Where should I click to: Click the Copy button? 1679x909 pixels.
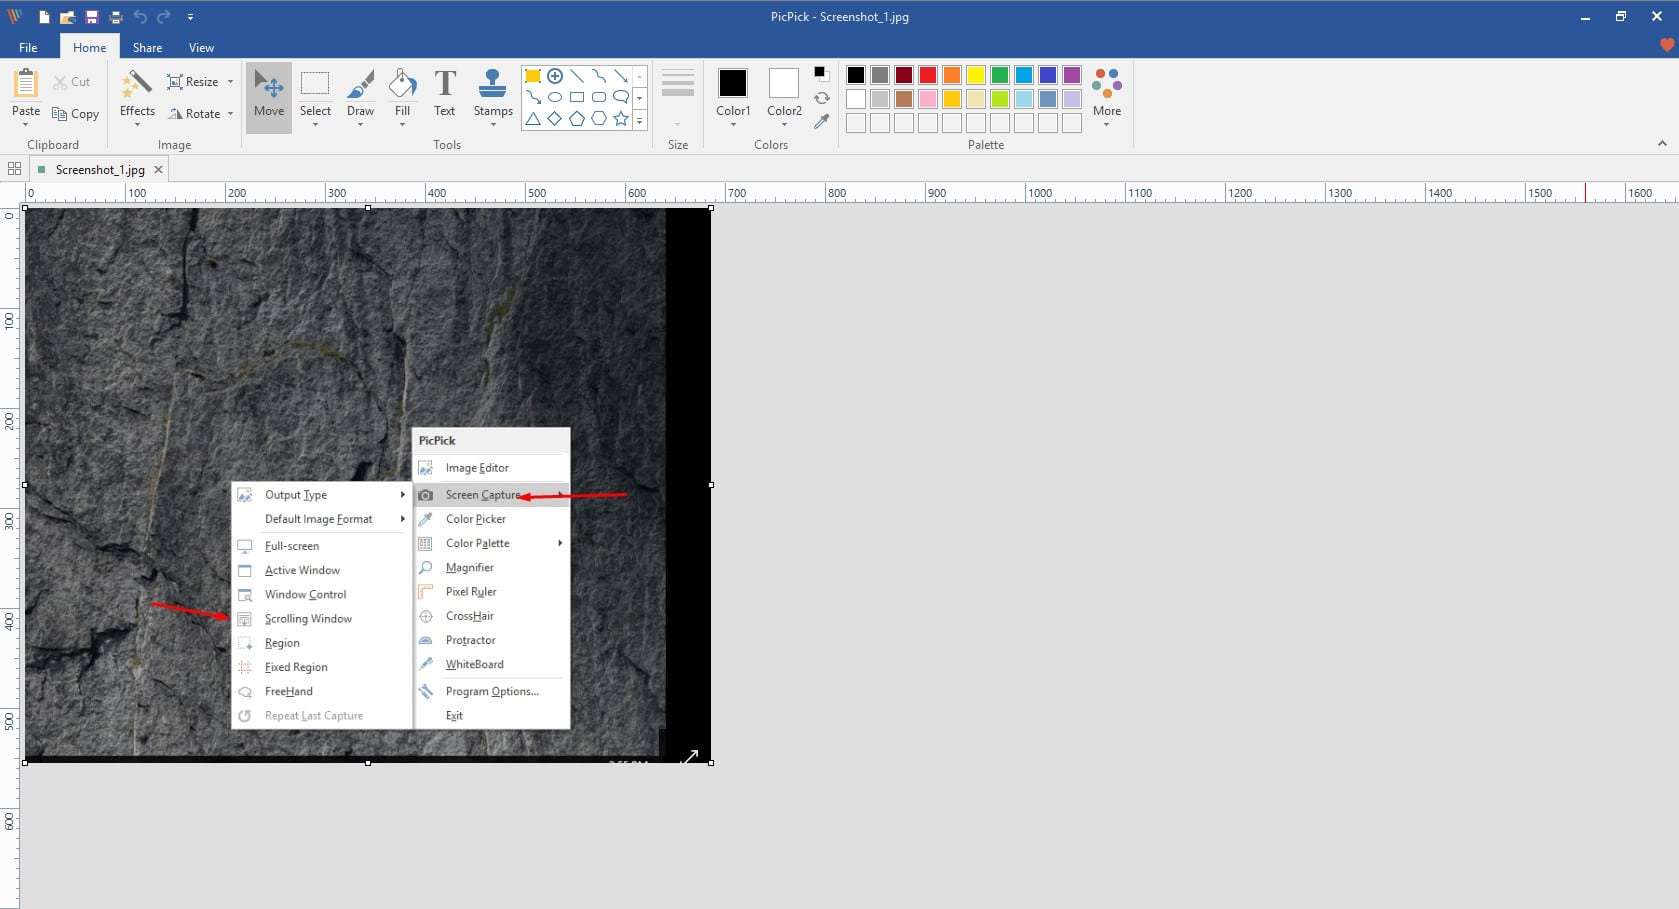click(76, 114)
